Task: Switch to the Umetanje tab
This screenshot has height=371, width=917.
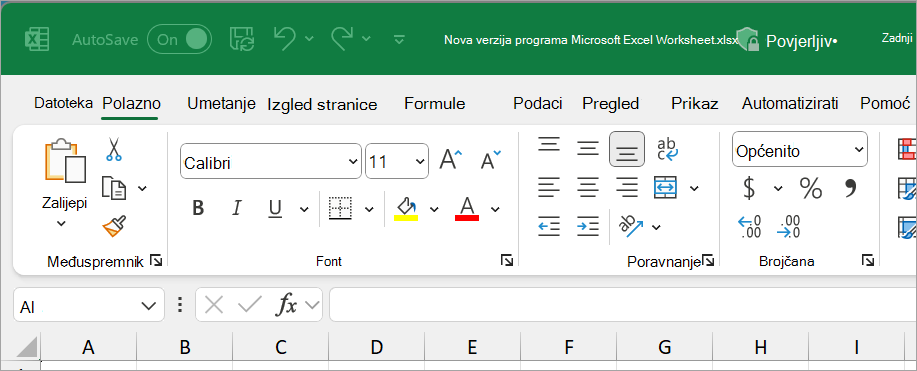Action: coord(221,104)
